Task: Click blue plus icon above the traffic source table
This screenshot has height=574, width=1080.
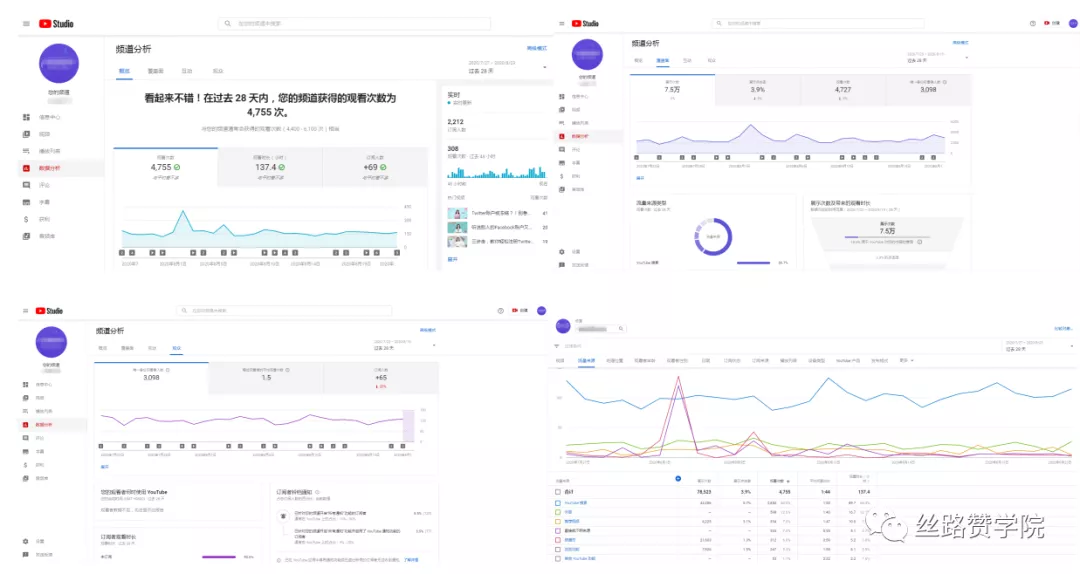Action: (x=678, y=478)
